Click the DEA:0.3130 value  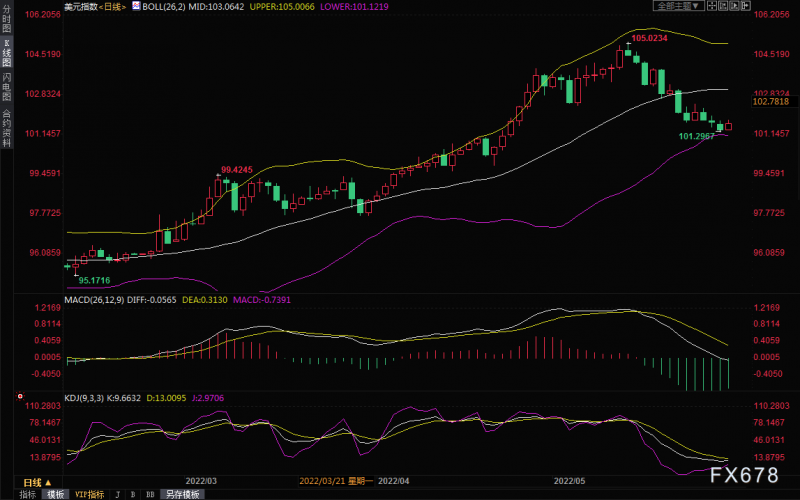pyautogui.click(x=205, y=299)
